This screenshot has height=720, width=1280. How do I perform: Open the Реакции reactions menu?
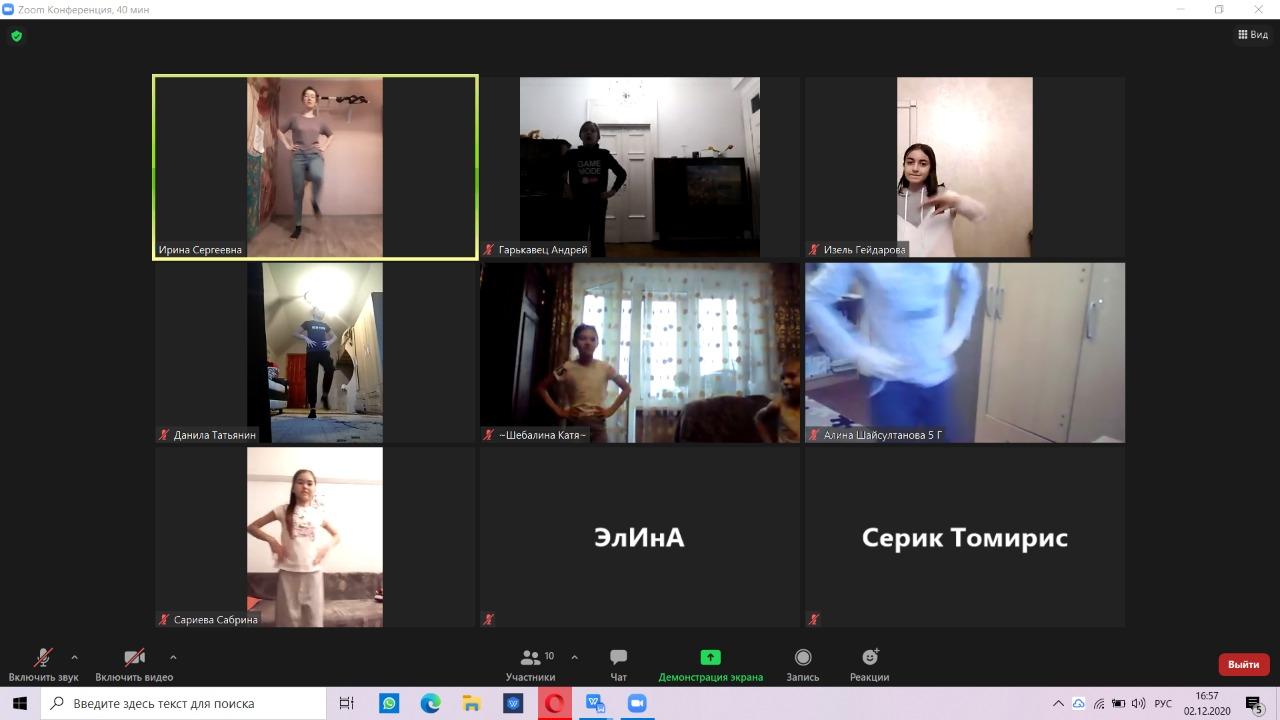click(x=869, y=664)
